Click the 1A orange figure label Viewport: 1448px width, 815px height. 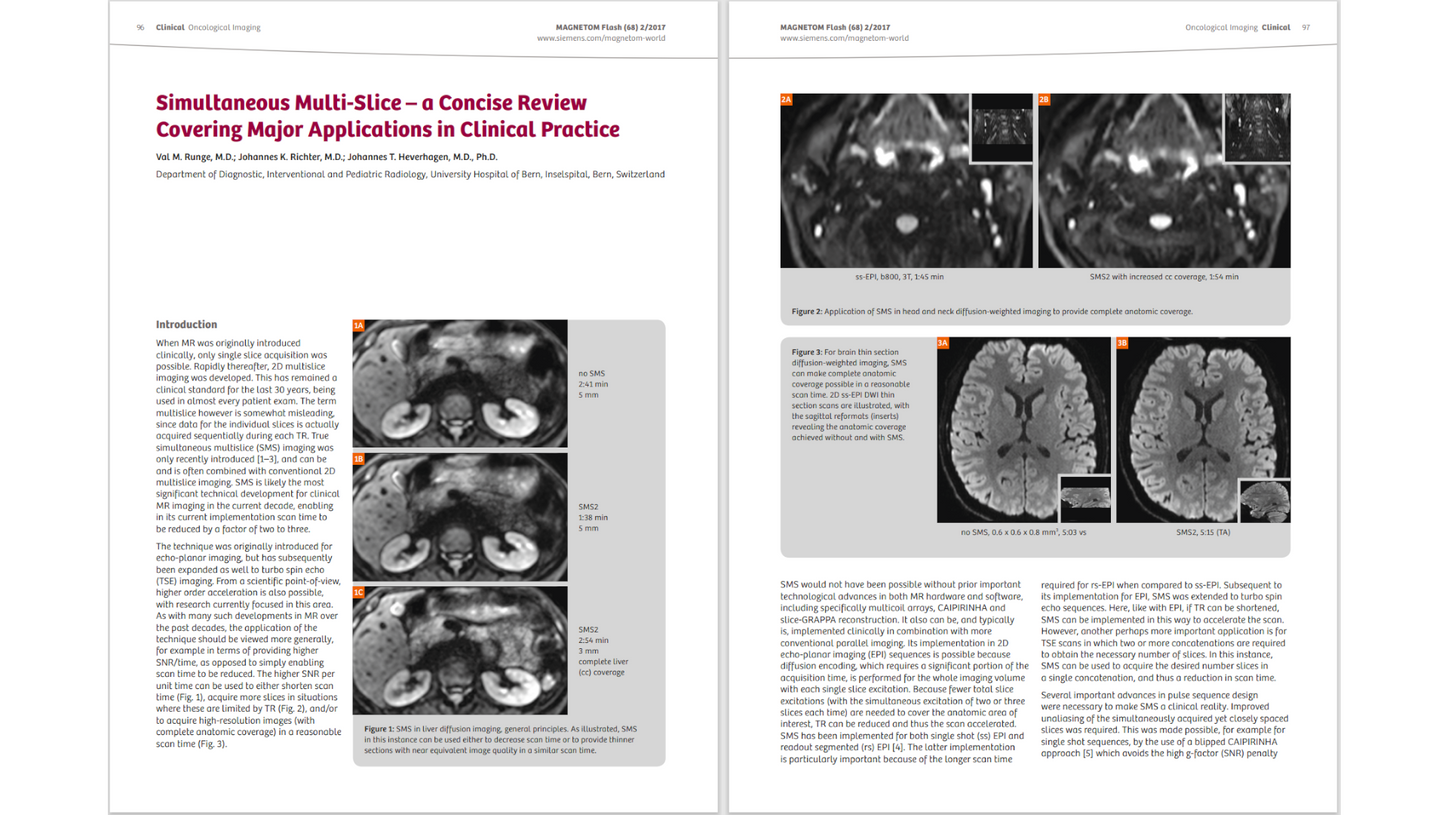point(359,326)
